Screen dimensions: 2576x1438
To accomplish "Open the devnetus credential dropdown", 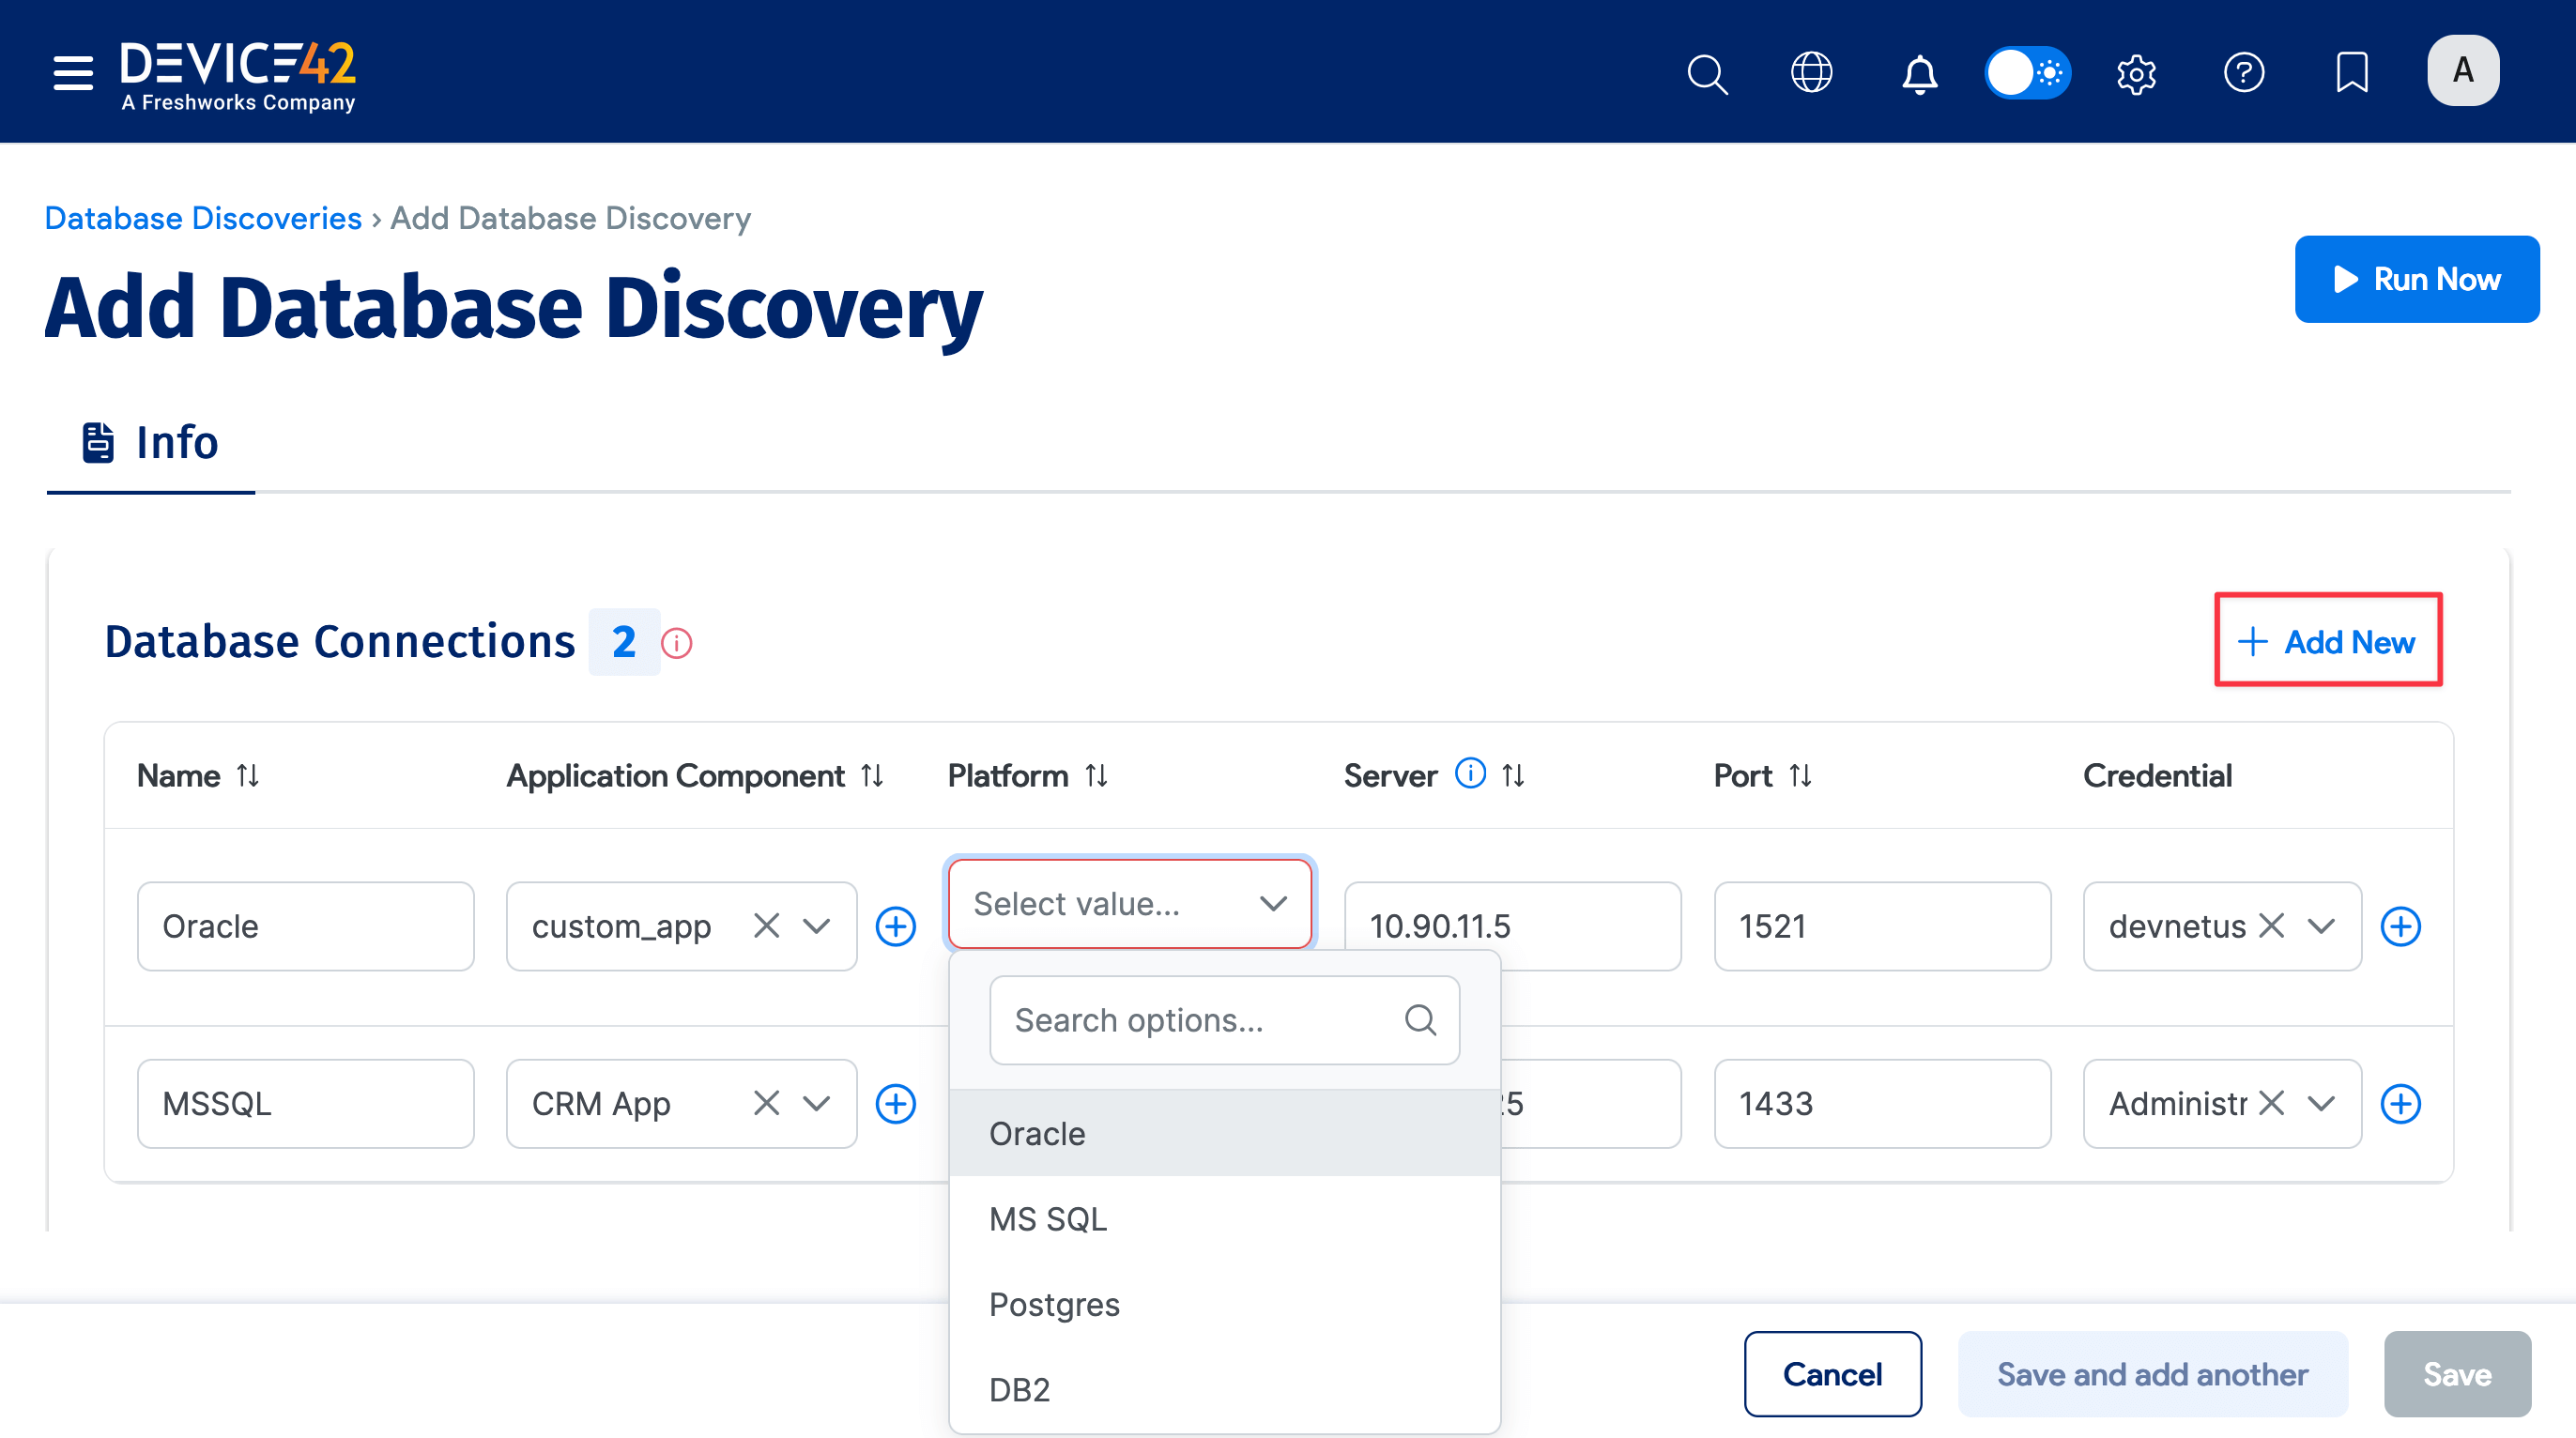I will click(2322, 926).
